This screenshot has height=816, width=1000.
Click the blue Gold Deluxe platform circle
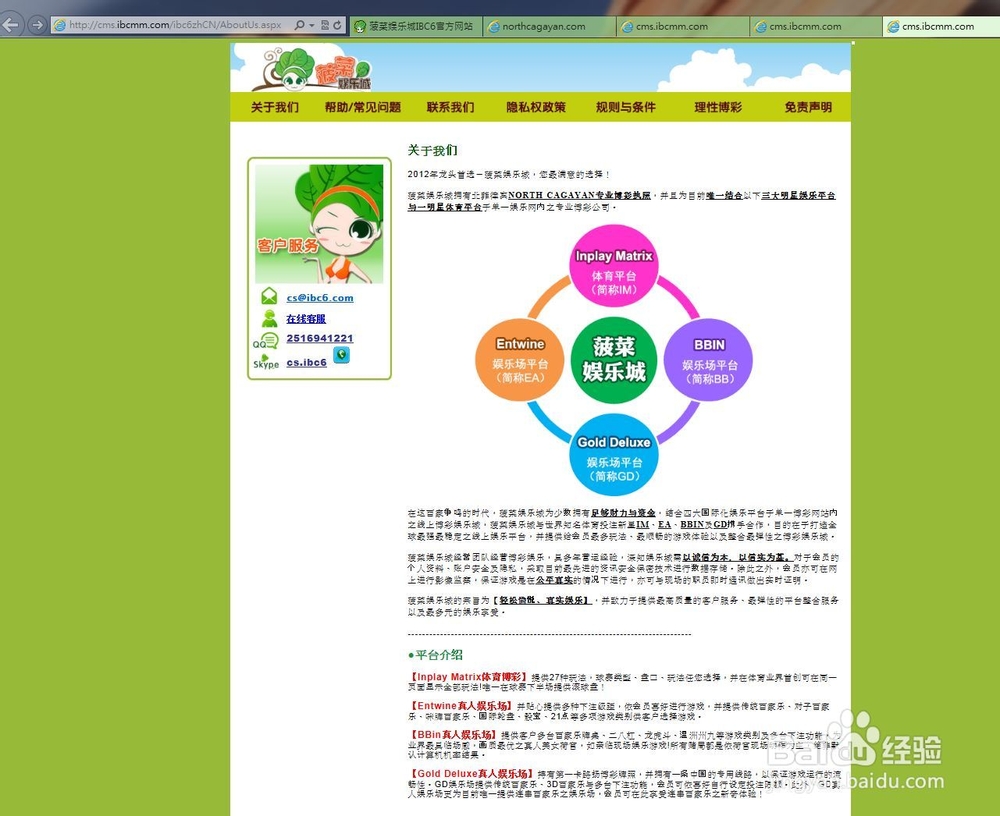(613, 452)
